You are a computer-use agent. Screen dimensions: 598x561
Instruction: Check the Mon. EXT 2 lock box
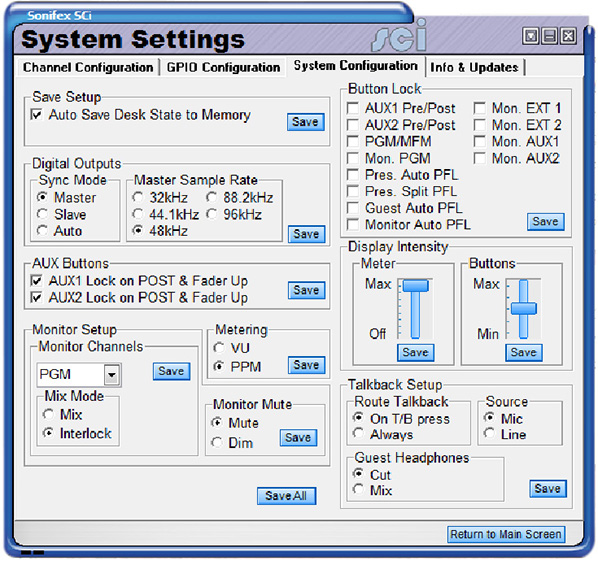click(x=479, y=125)
